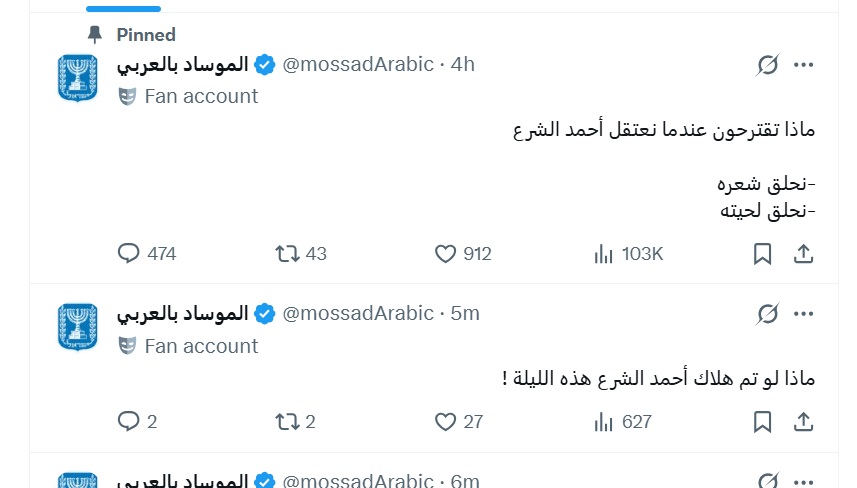Image resolution: width=857 pixels, height=488 pixels.
Task: View analytics of the 103K views post
Action: (603, 254)
